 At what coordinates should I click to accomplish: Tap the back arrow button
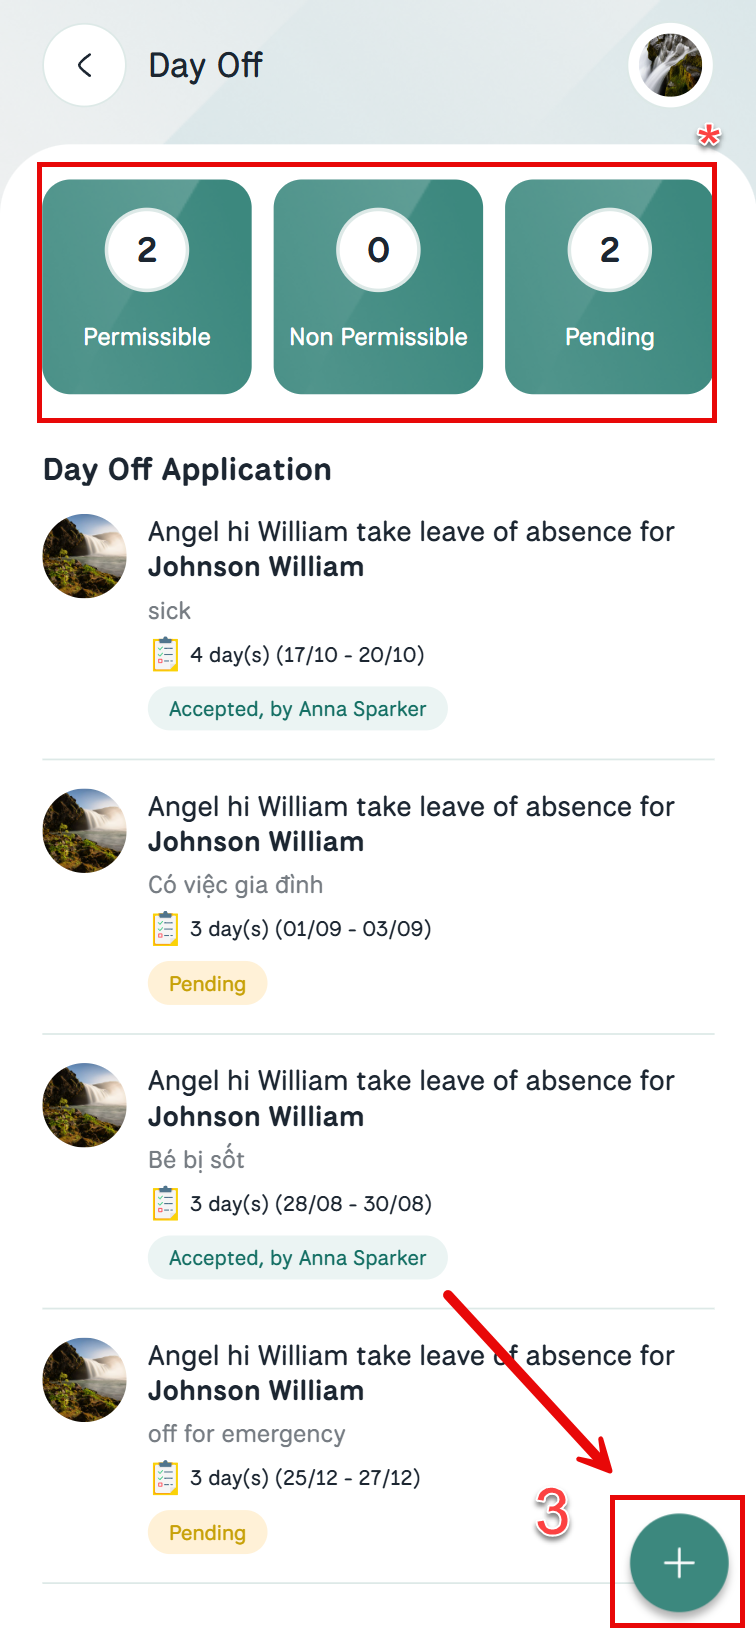click(x=85, y=66)
